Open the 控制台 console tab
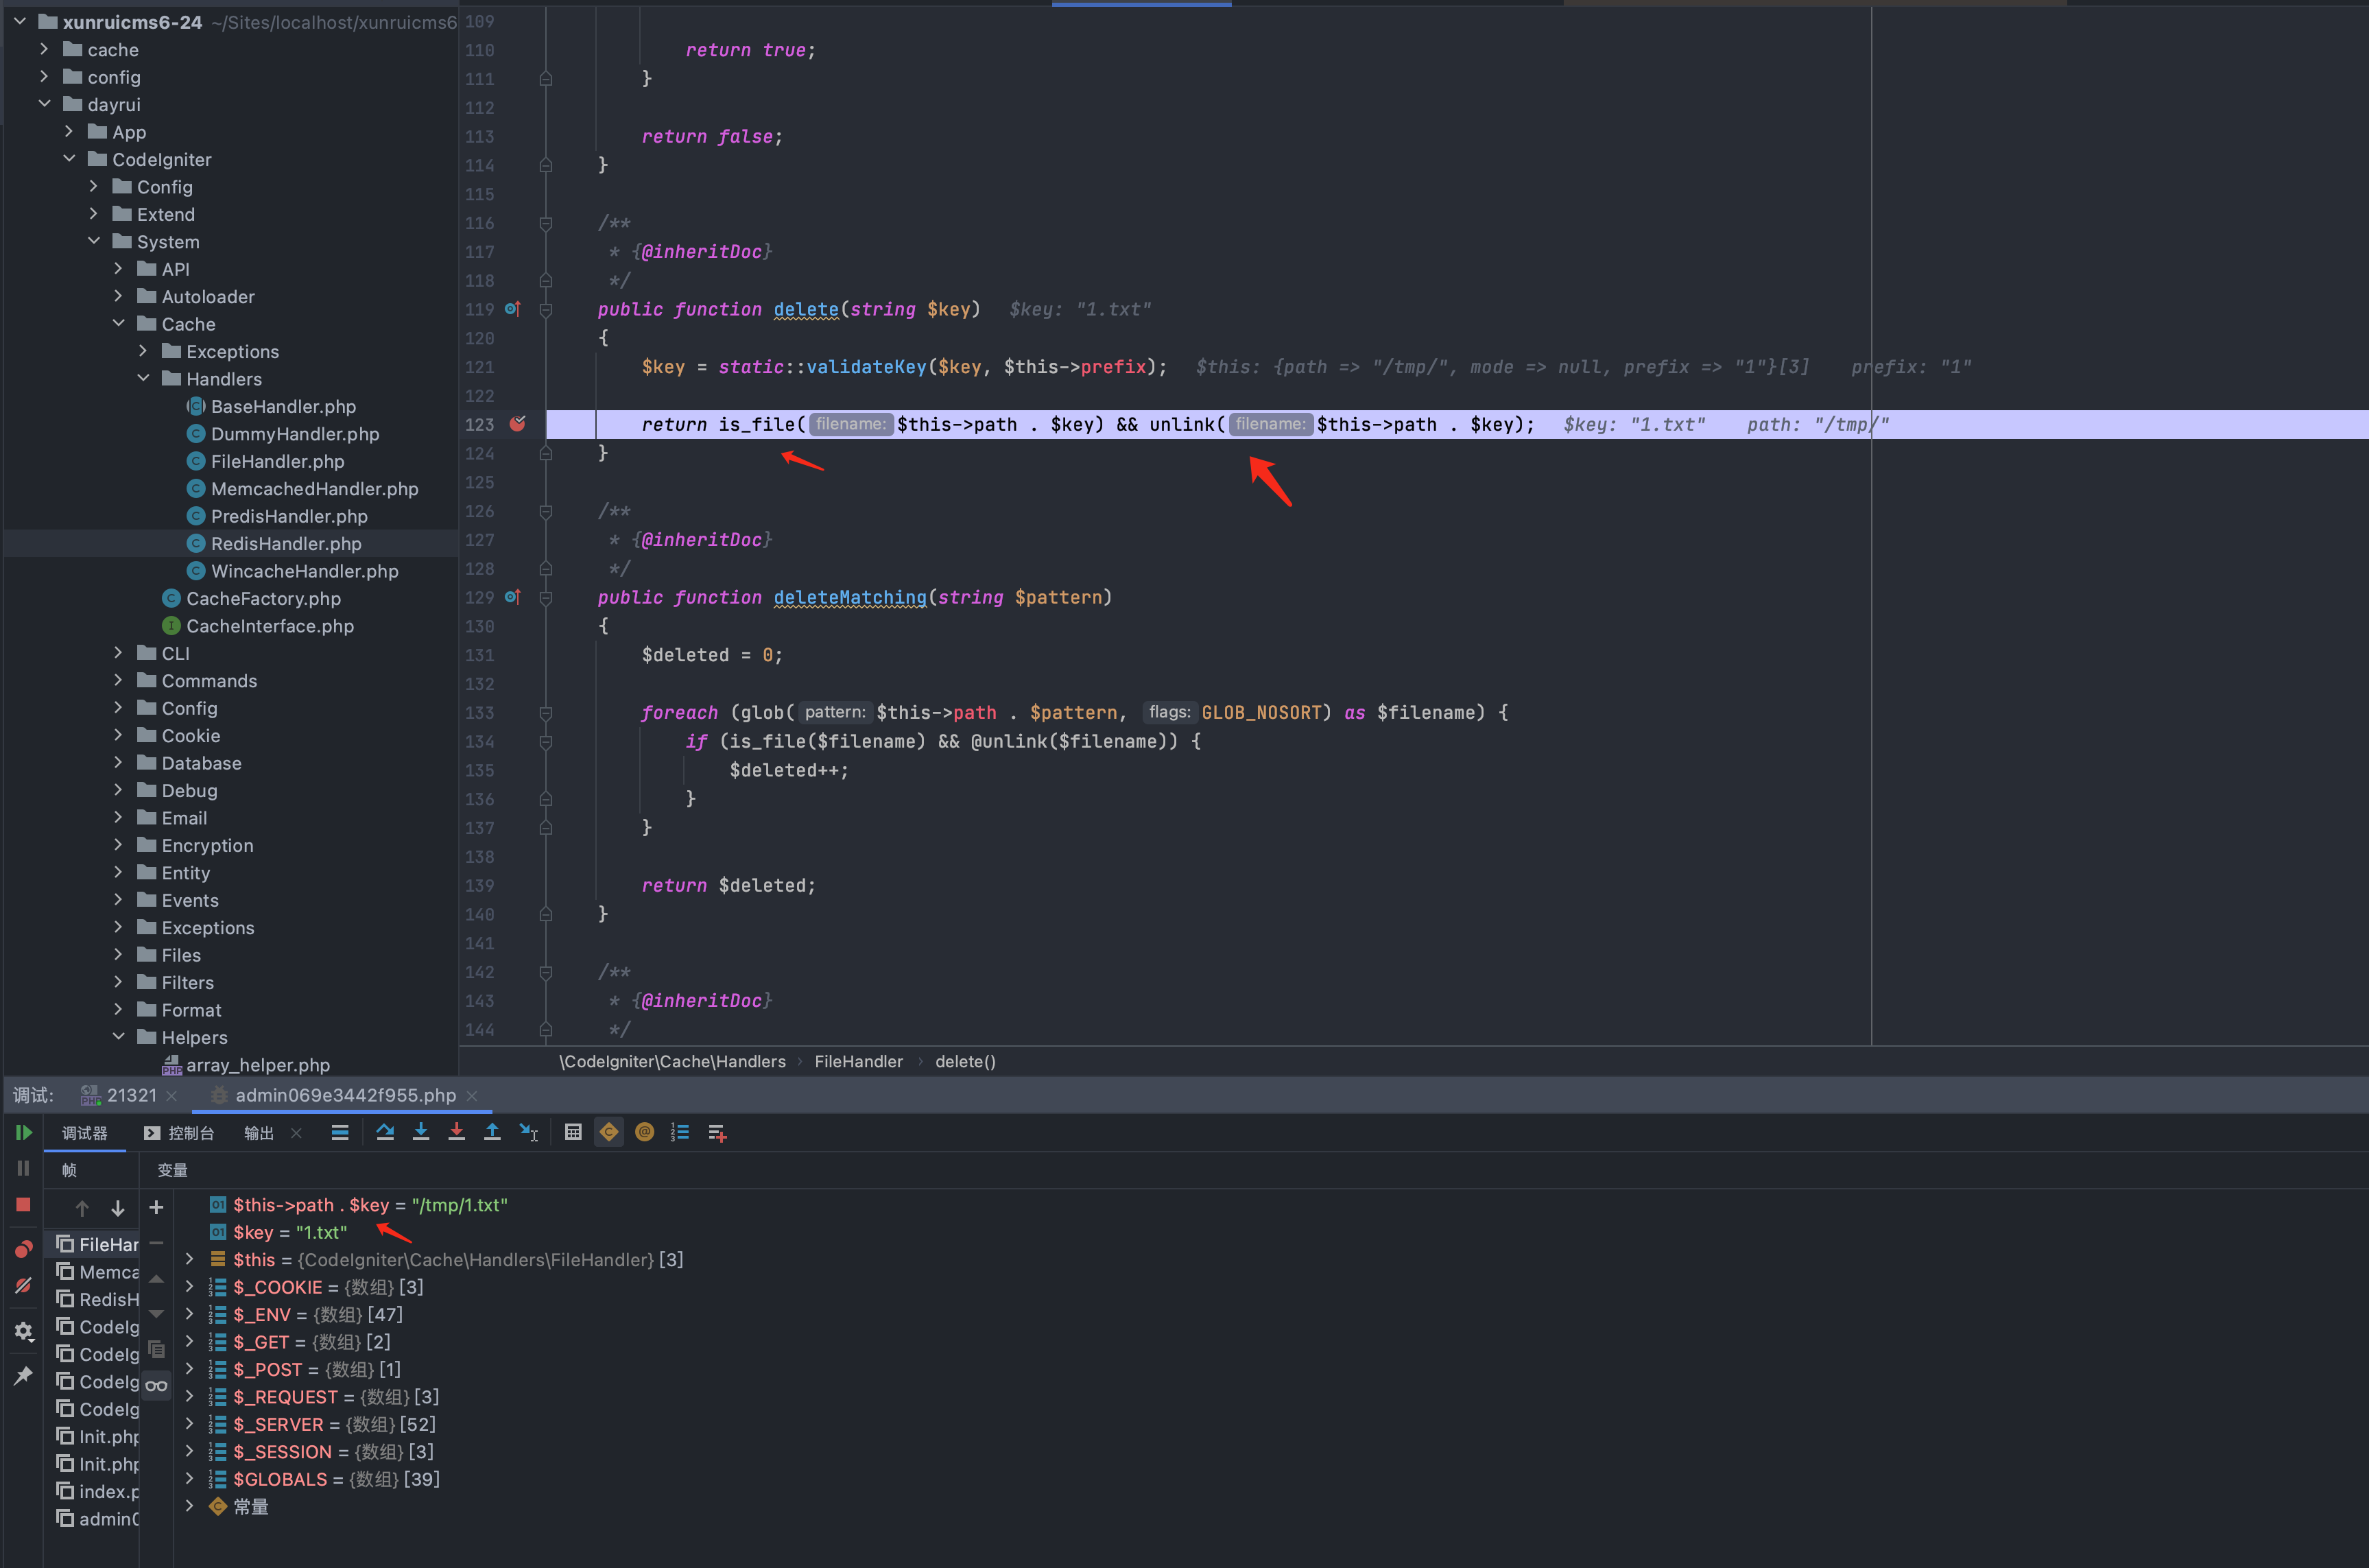The height and width of the screenshot is (1568, 2369). pos(180,1133)
